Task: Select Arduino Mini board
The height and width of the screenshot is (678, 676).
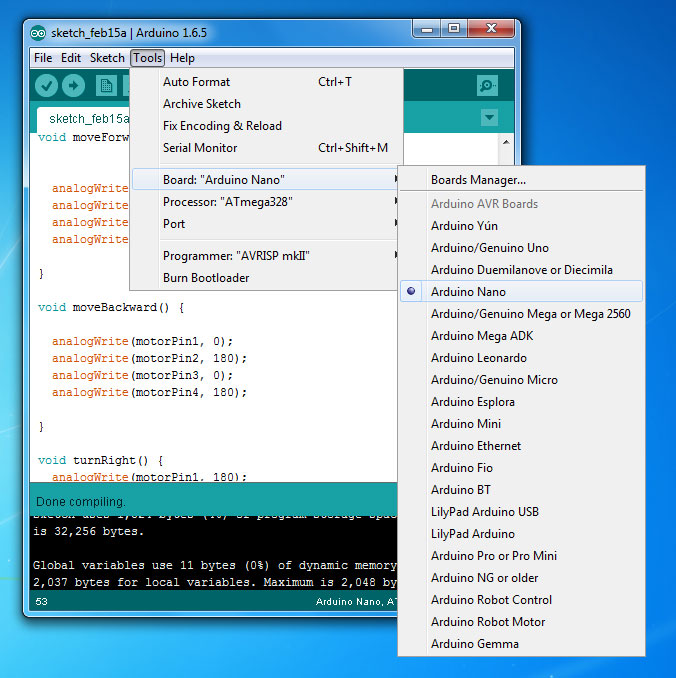Action: 521,424
